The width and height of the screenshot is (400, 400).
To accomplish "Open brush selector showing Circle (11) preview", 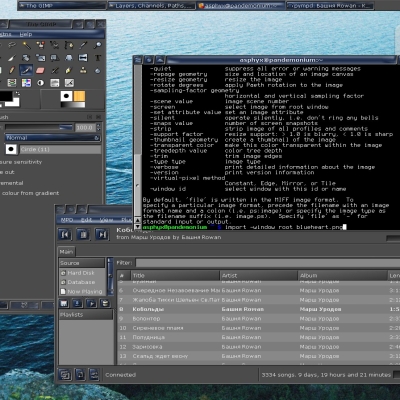I will pos(11,149).
